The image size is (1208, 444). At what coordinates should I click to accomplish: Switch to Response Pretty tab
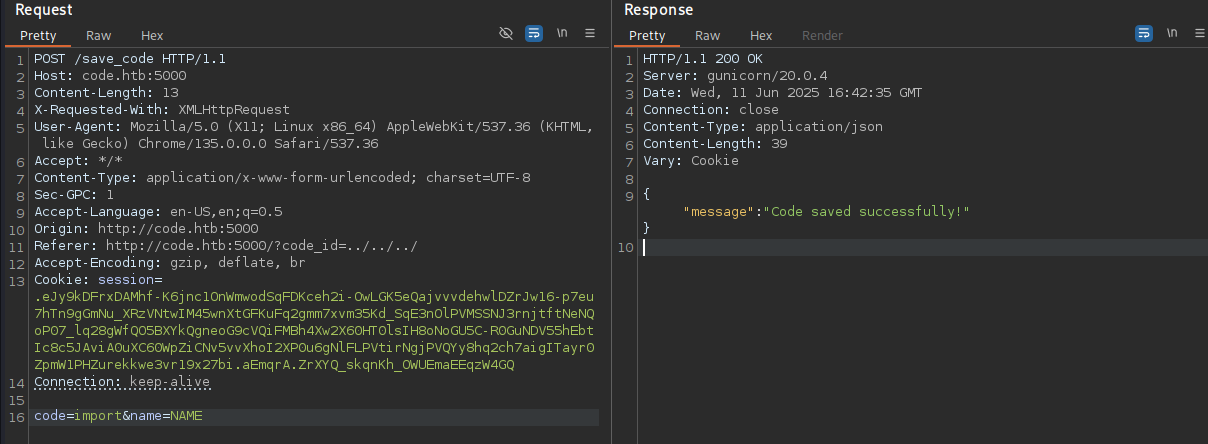pyautogui.click(x=647, y=35)
